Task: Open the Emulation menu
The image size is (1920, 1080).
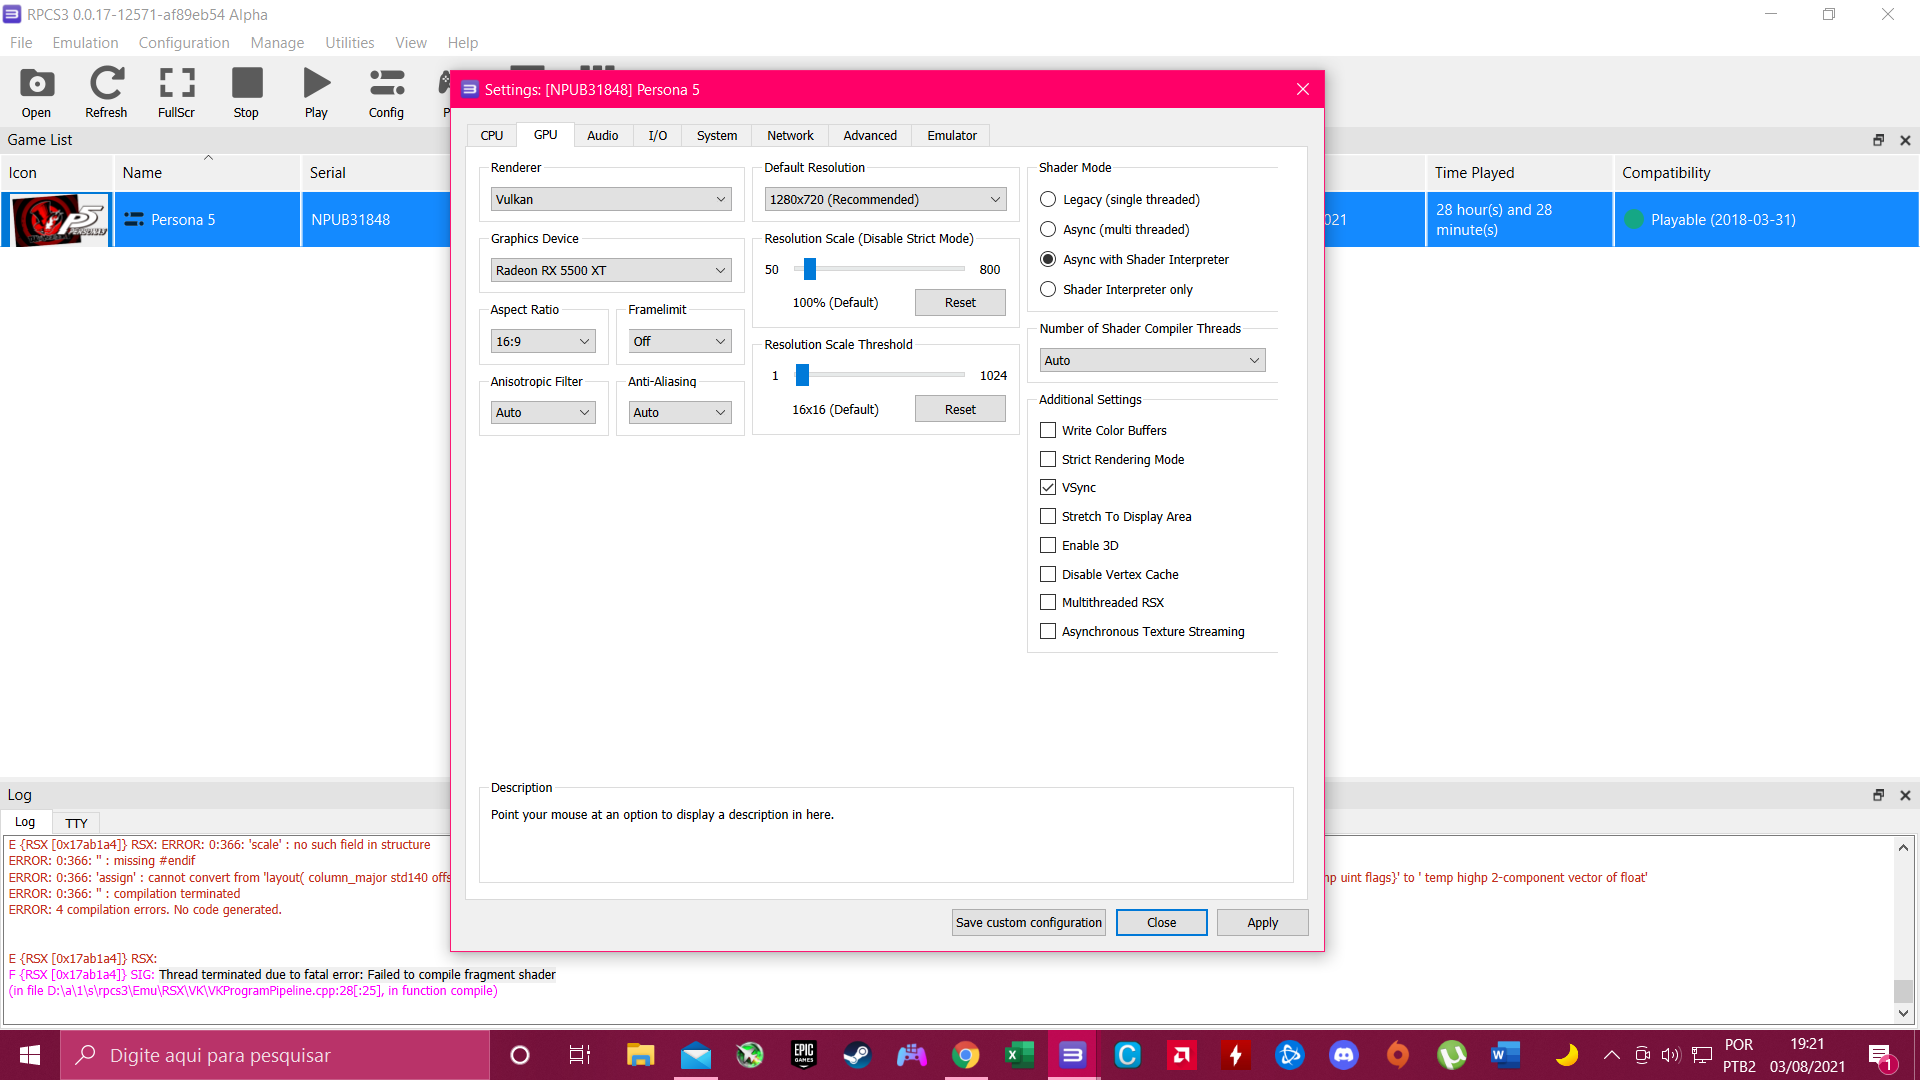Action: point(85,42)
